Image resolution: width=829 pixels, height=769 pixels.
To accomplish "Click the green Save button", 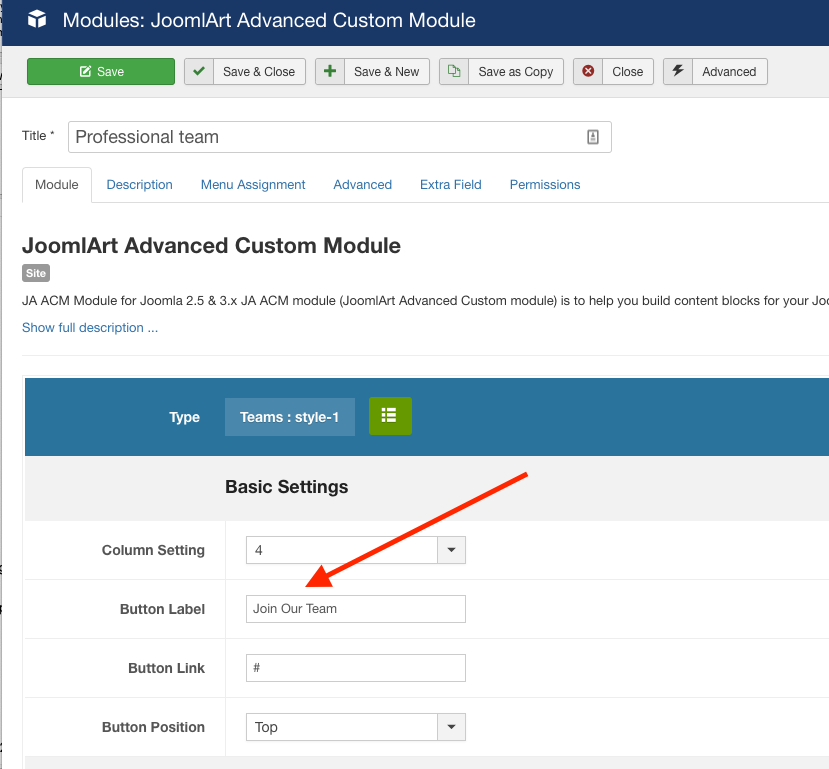I will [101, 72].
